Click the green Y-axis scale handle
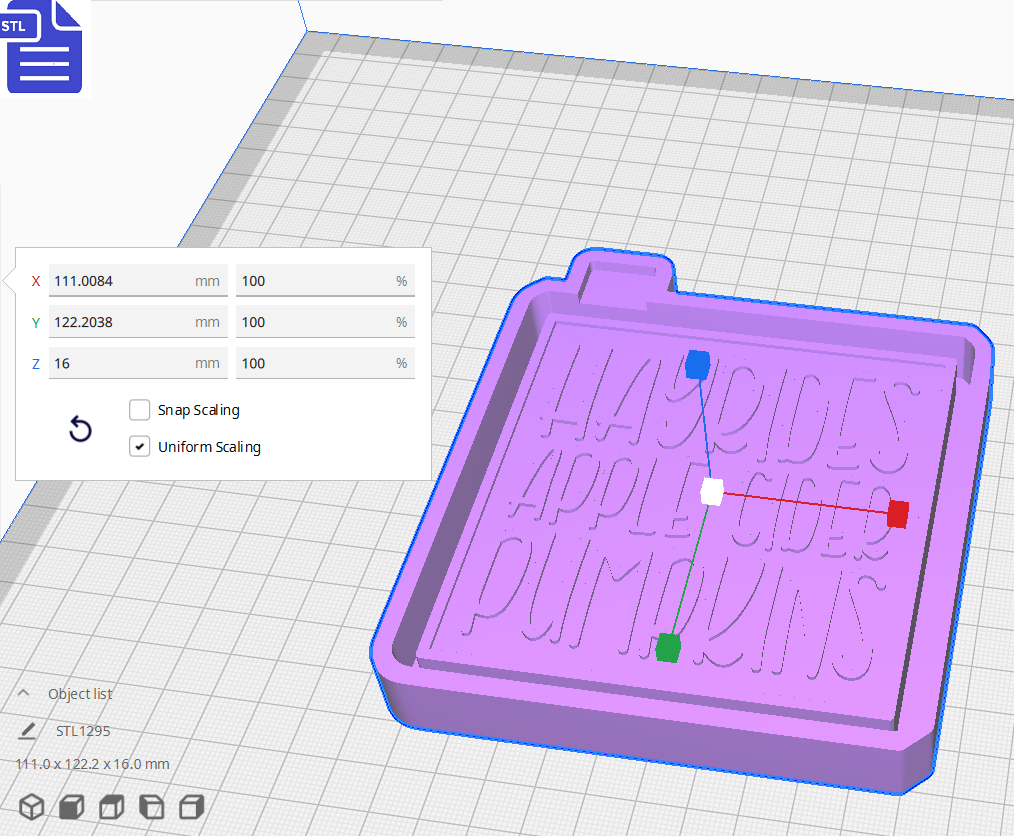 tap(668, 646)
